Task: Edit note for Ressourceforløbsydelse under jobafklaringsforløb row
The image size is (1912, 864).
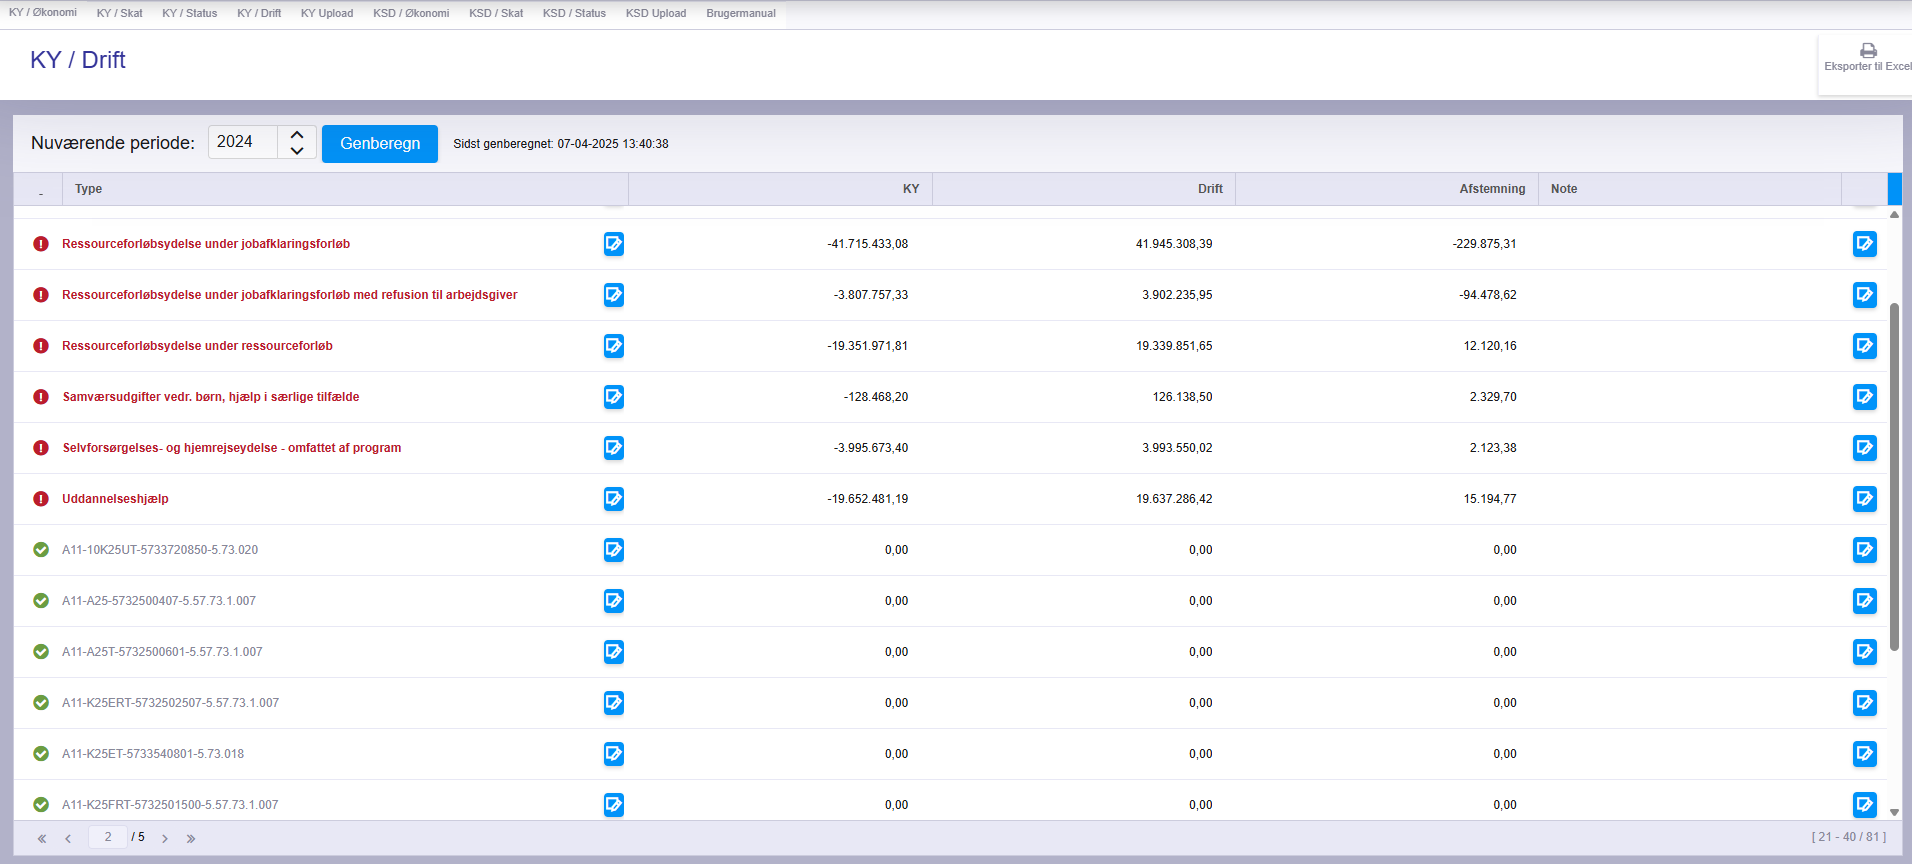Action: click(1865, 244)
